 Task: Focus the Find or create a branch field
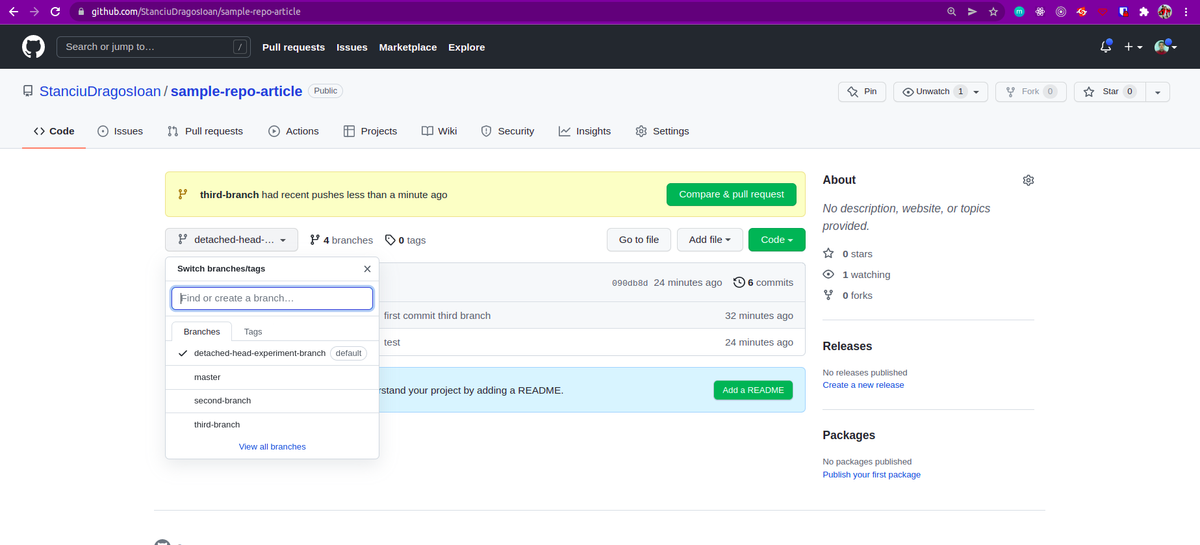pos(272,298)
